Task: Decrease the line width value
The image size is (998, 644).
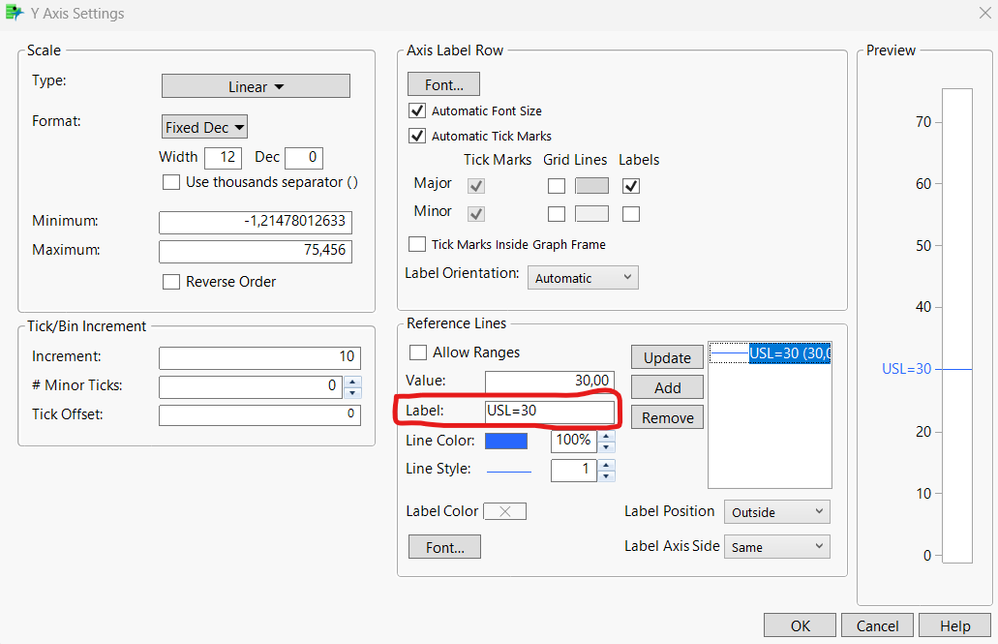Action: coord(607,476)
